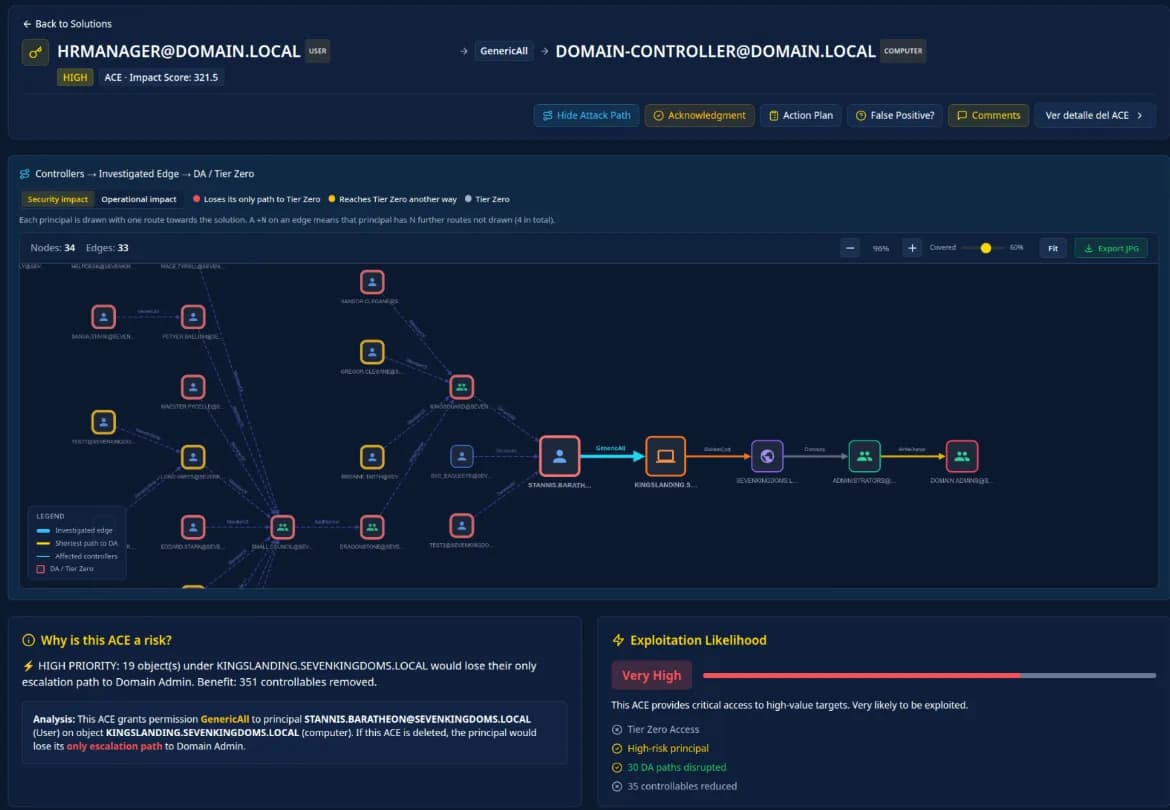
Task: Adjust the Covered slider handle
Action: [x=986, y=248]
